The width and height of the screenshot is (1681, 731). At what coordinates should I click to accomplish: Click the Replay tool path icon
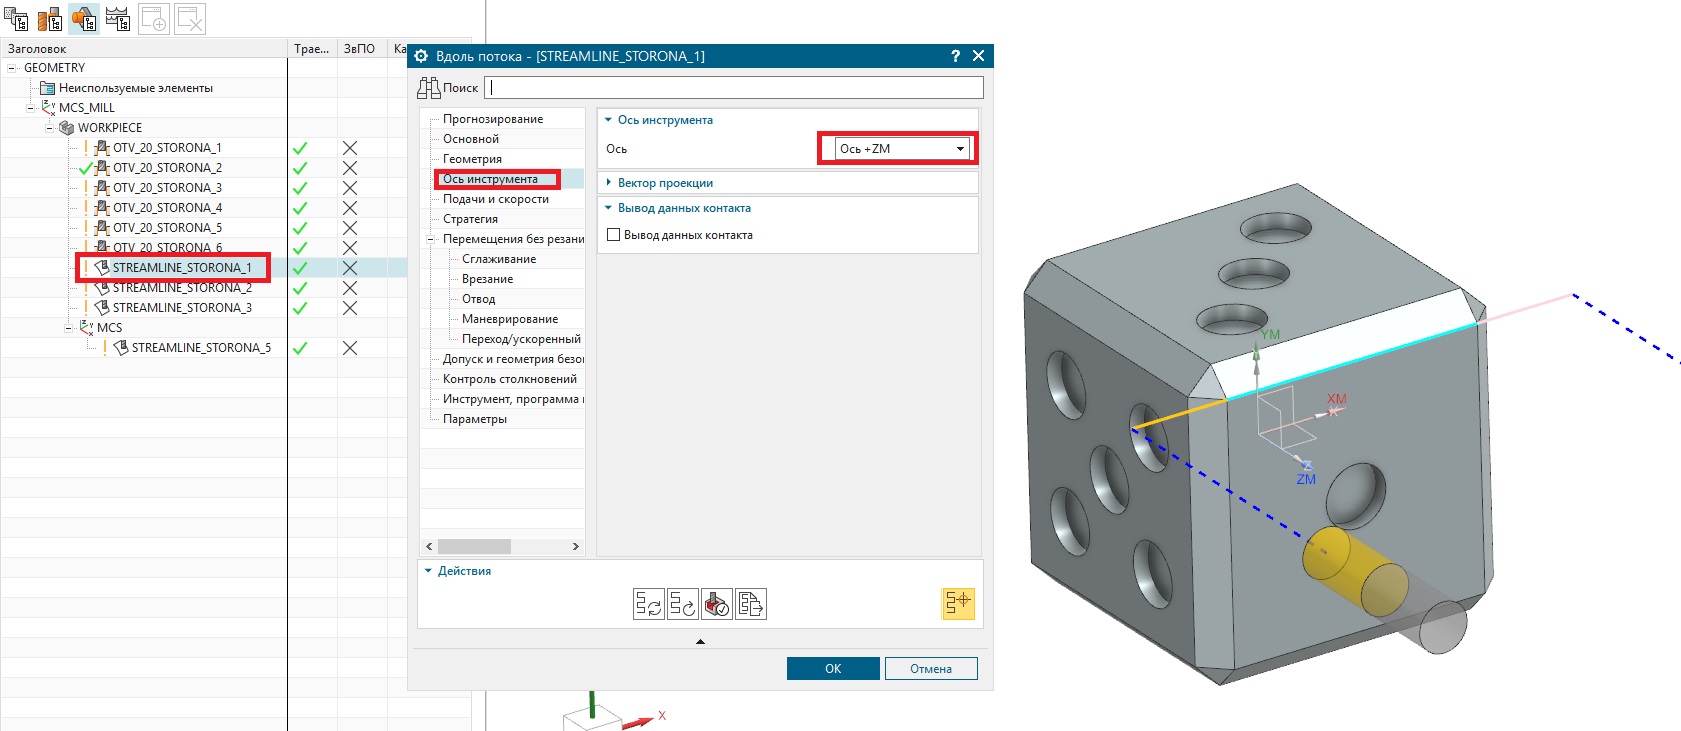pos(683,604)
